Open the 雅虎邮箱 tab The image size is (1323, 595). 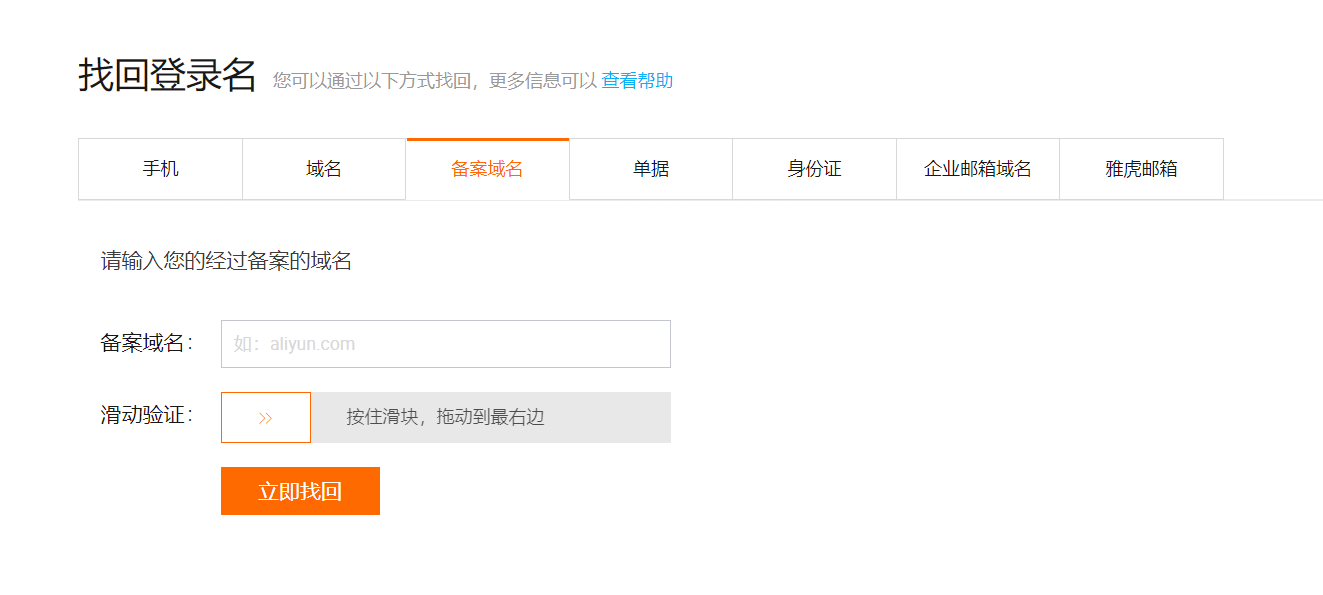tap(1141, 169)
